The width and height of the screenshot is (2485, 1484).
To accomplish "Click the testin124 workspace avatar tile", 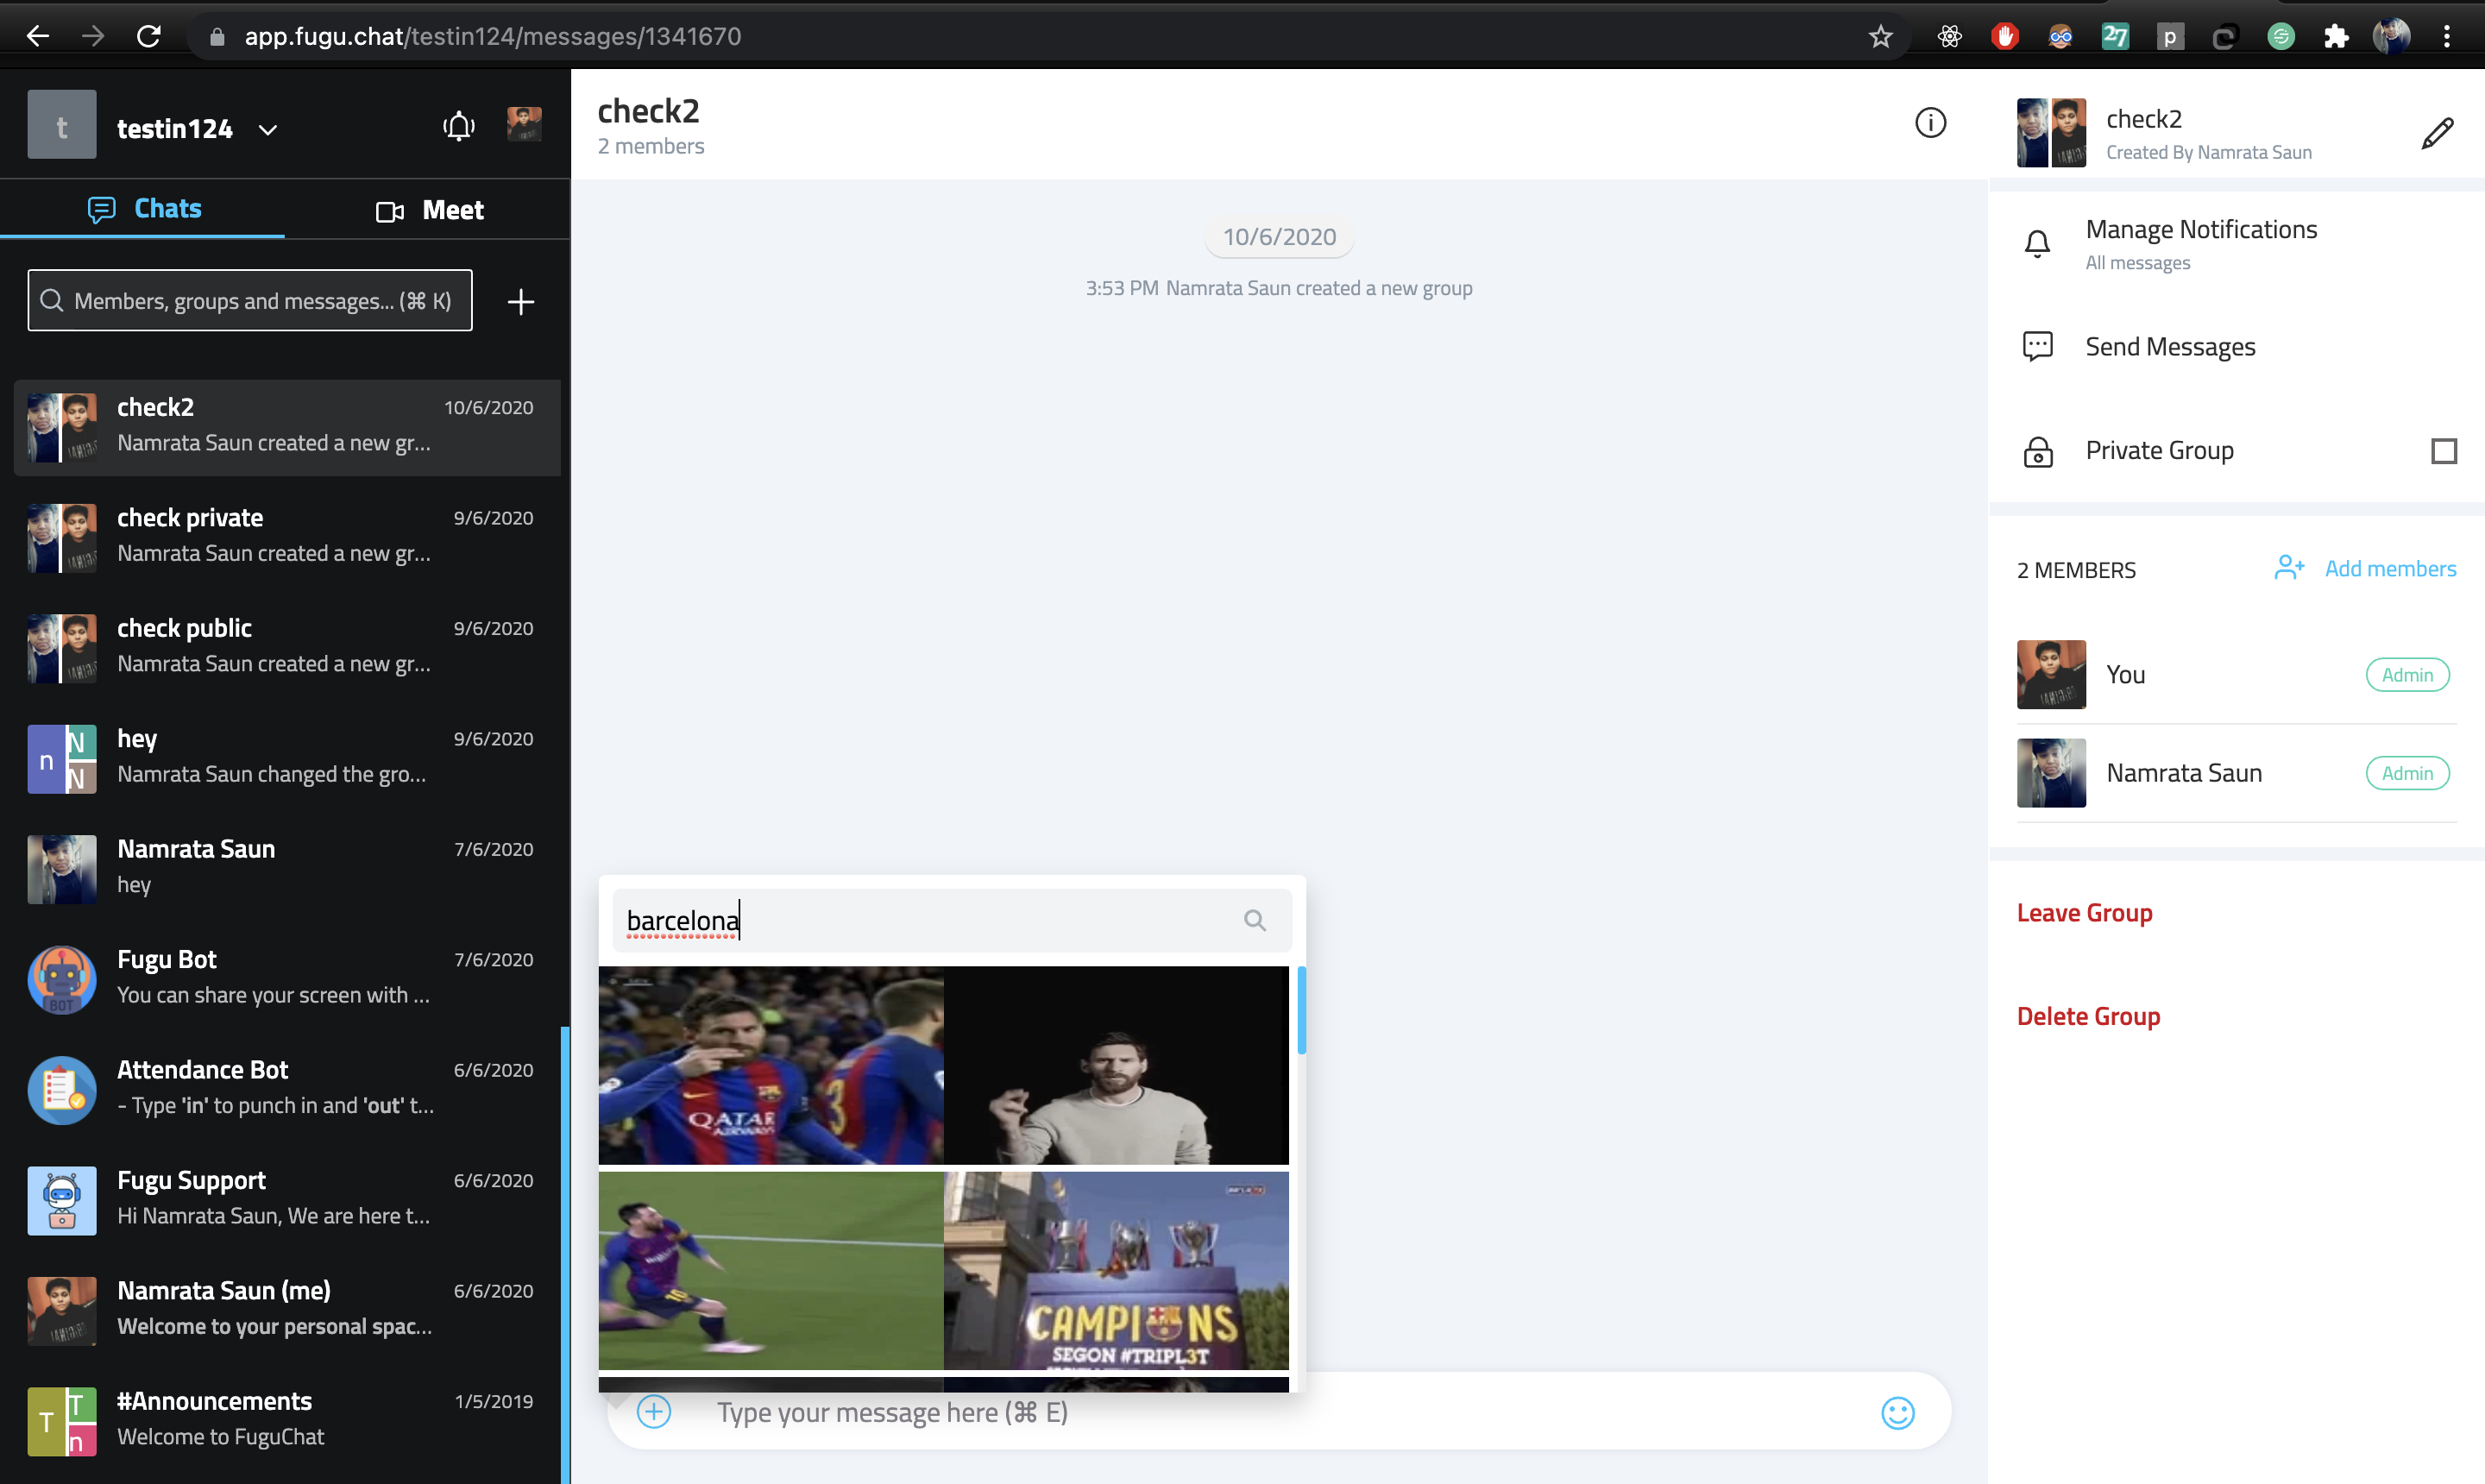I will (x=62, y=125).
